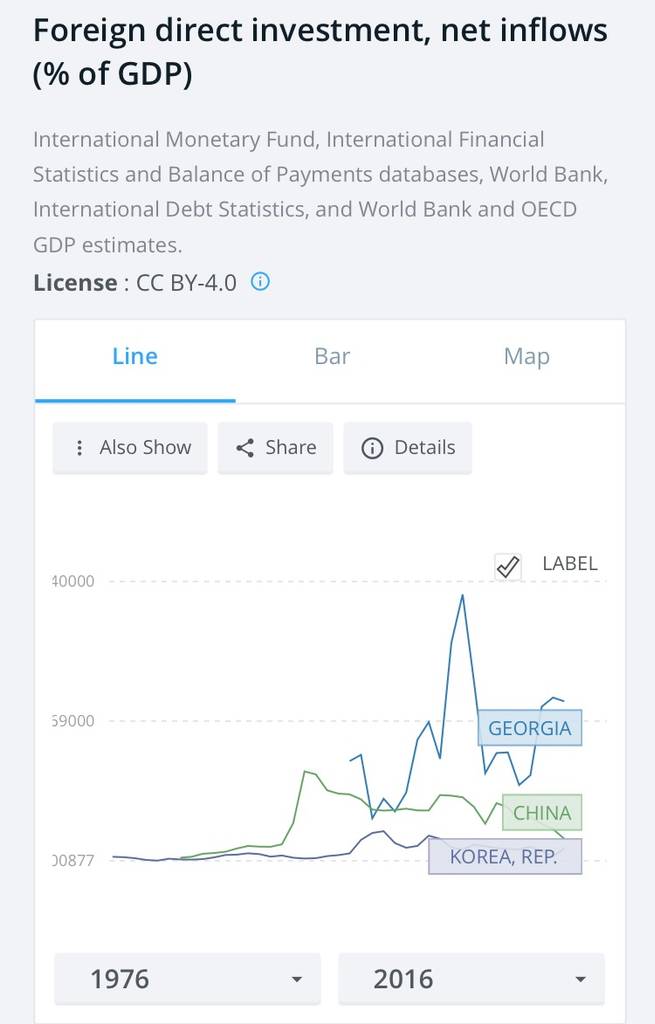Click the license info icon

[260, 282]
